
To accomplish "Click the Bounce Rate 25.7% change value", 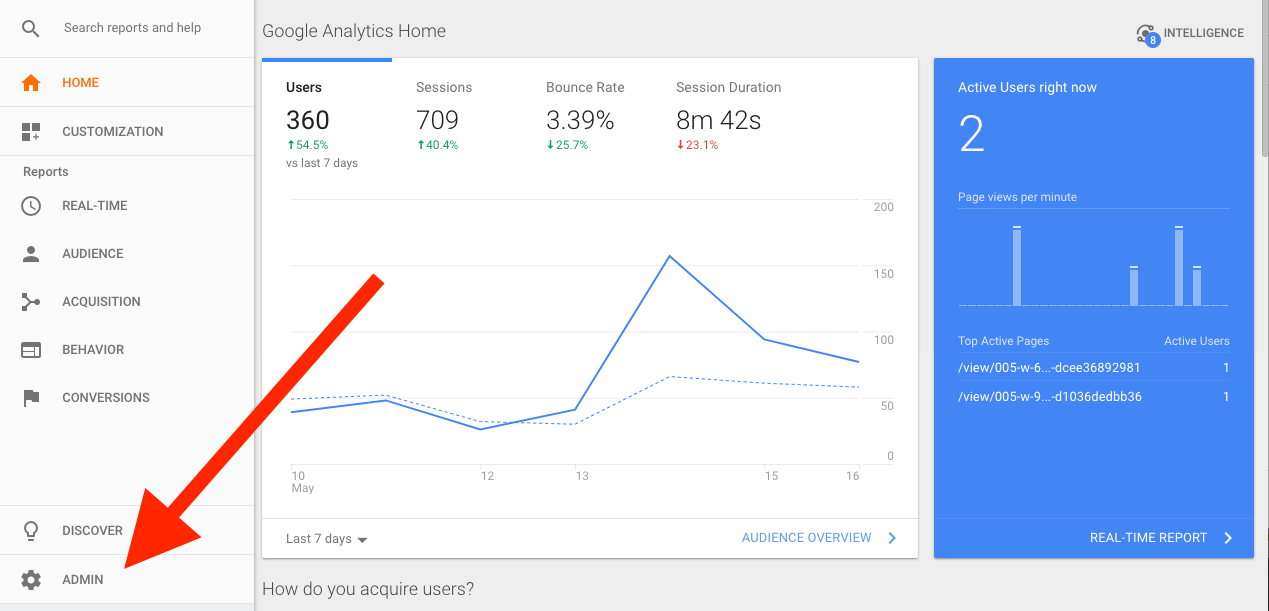I will 567,145.
